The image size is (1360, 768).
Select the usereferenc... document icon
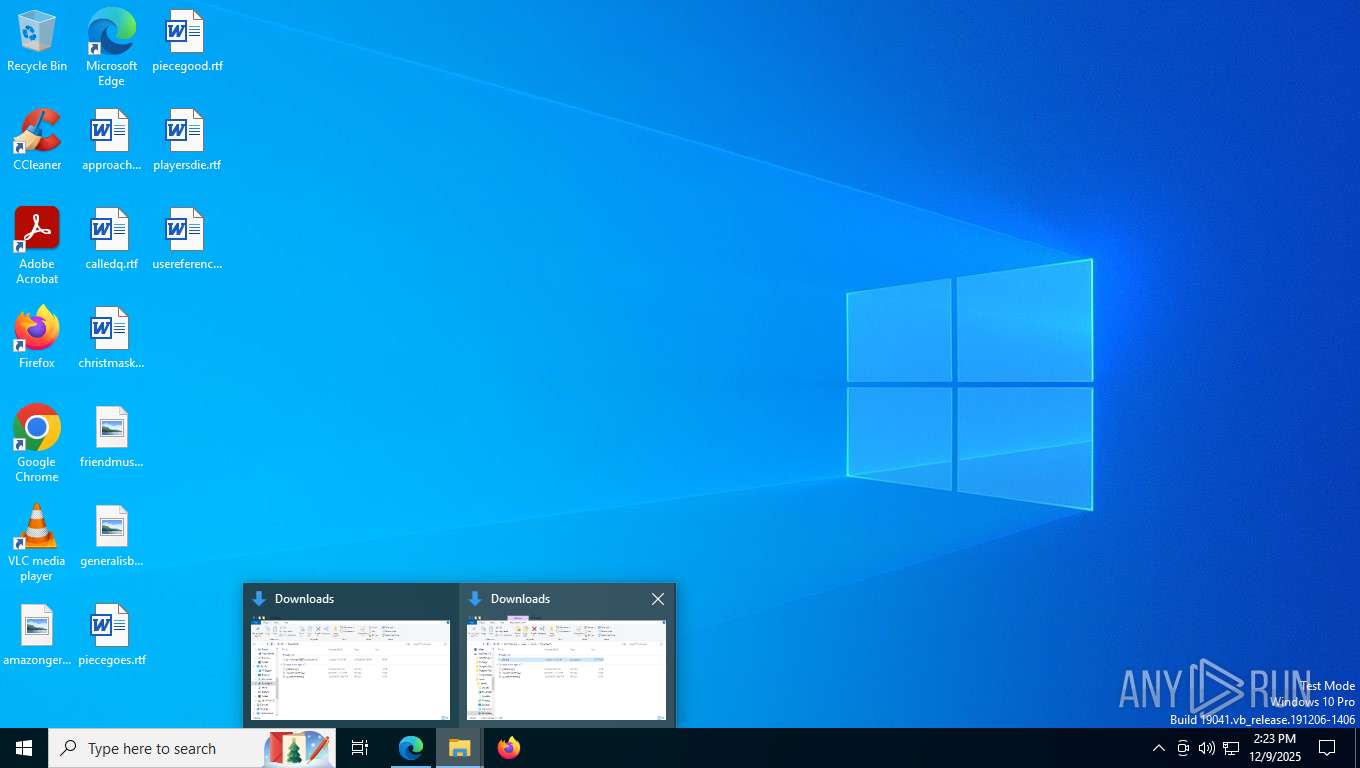coord(187,240)
